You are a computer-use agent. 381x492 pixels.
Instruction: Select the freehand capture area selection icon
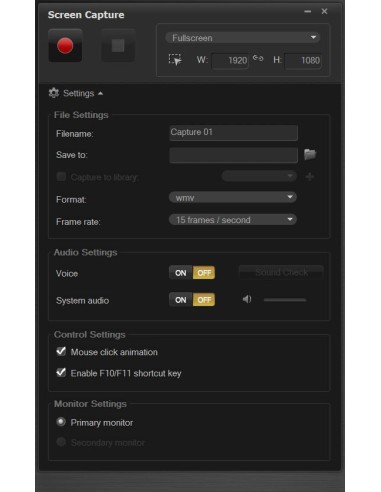[x=175, y=60]
